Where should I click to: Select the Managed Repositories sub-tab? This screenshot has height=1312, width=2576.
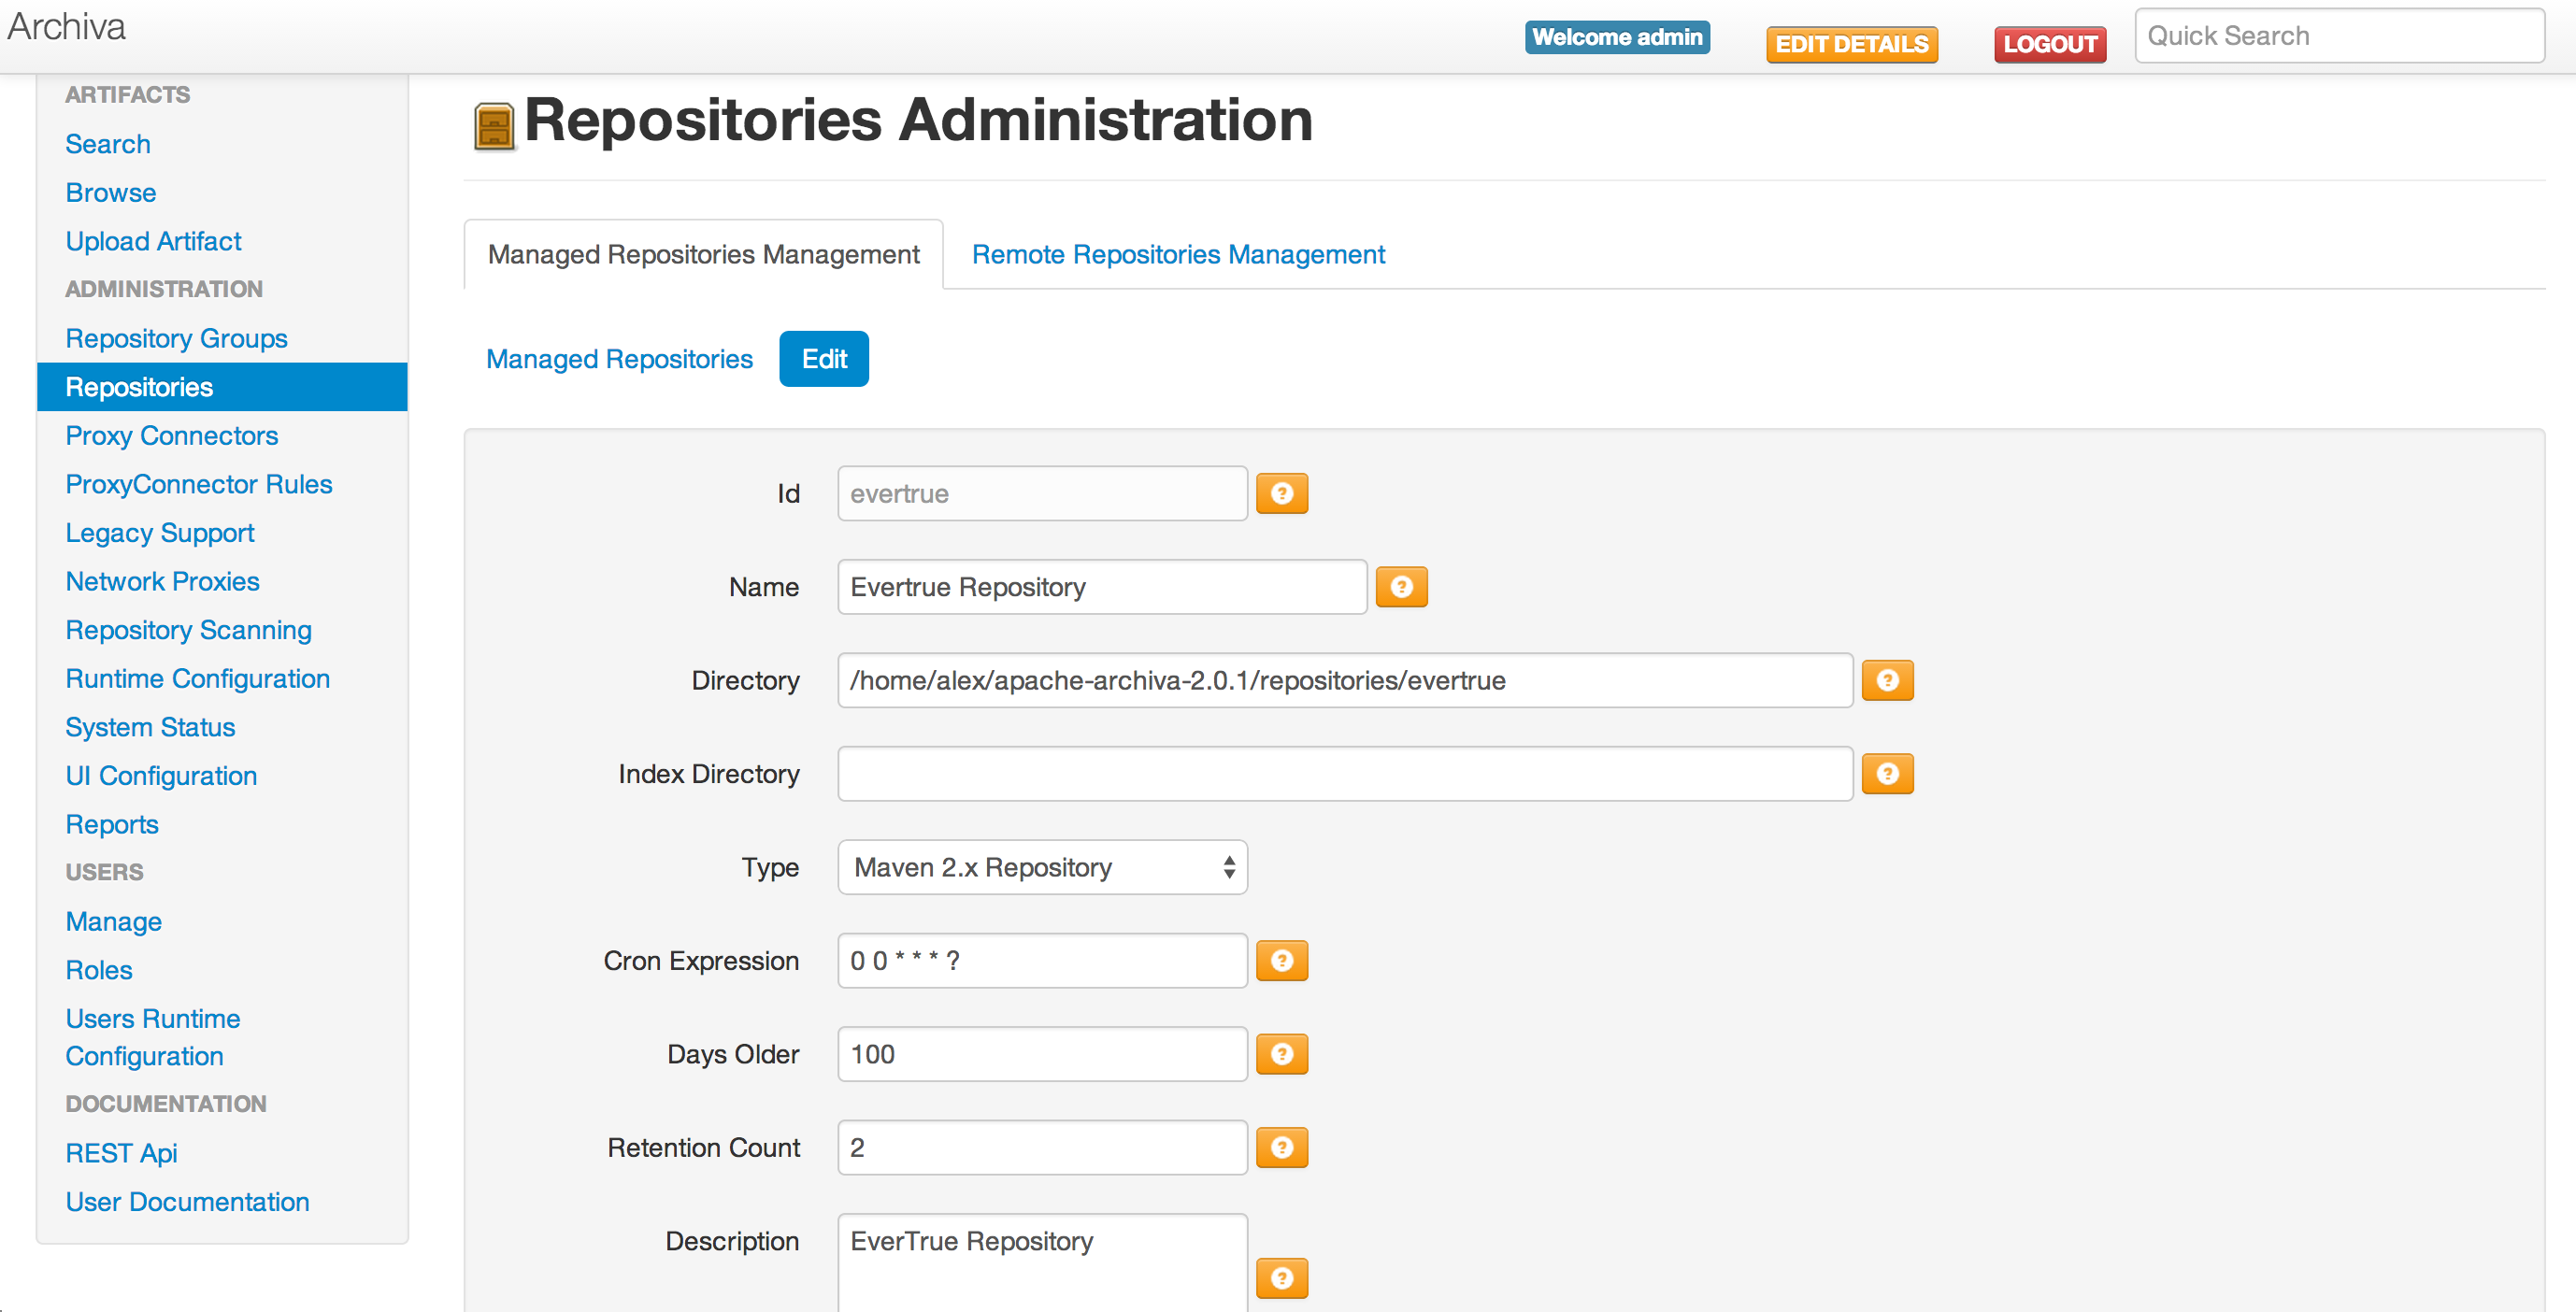pyautogui.click(x=619, y=359)
